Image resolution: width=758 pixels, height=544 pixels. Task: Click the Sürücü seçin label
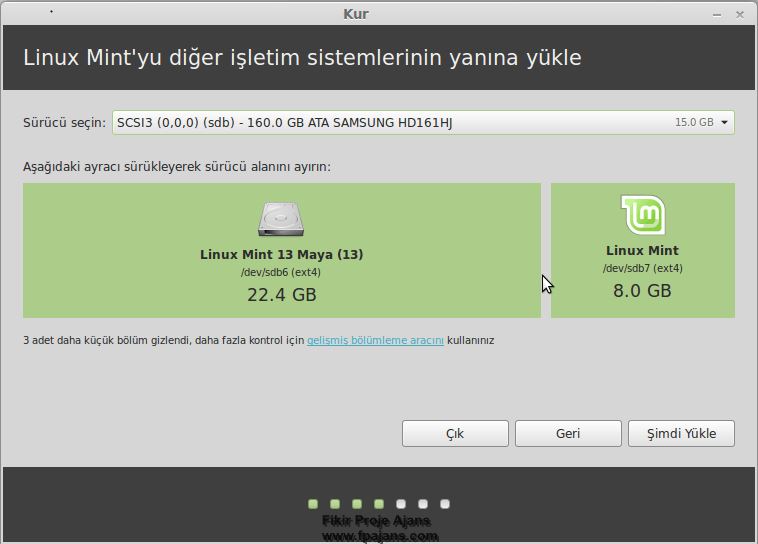pyautogui.click(x=64, y=122)
